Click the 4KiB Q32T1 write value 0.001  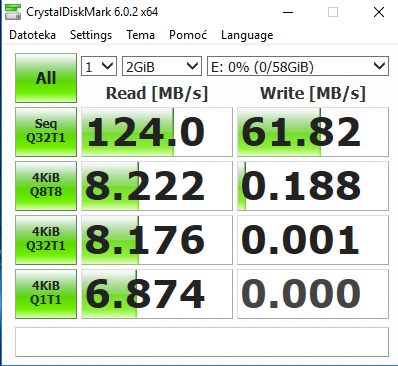313,240
